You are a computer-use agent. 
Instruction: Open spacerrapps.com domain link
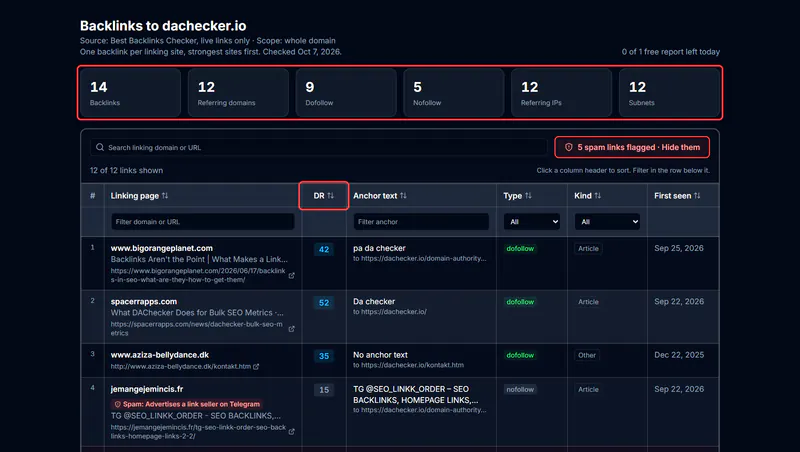pos(144,301)
